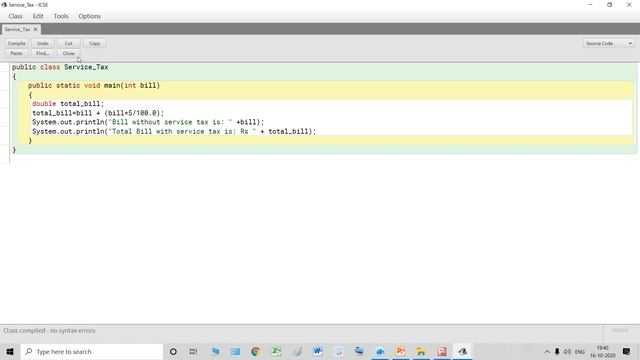Image resolution: width=640 pixels, height=360 pixels.
Task: Click the Paste button
Action: click(x=17, y=53)
